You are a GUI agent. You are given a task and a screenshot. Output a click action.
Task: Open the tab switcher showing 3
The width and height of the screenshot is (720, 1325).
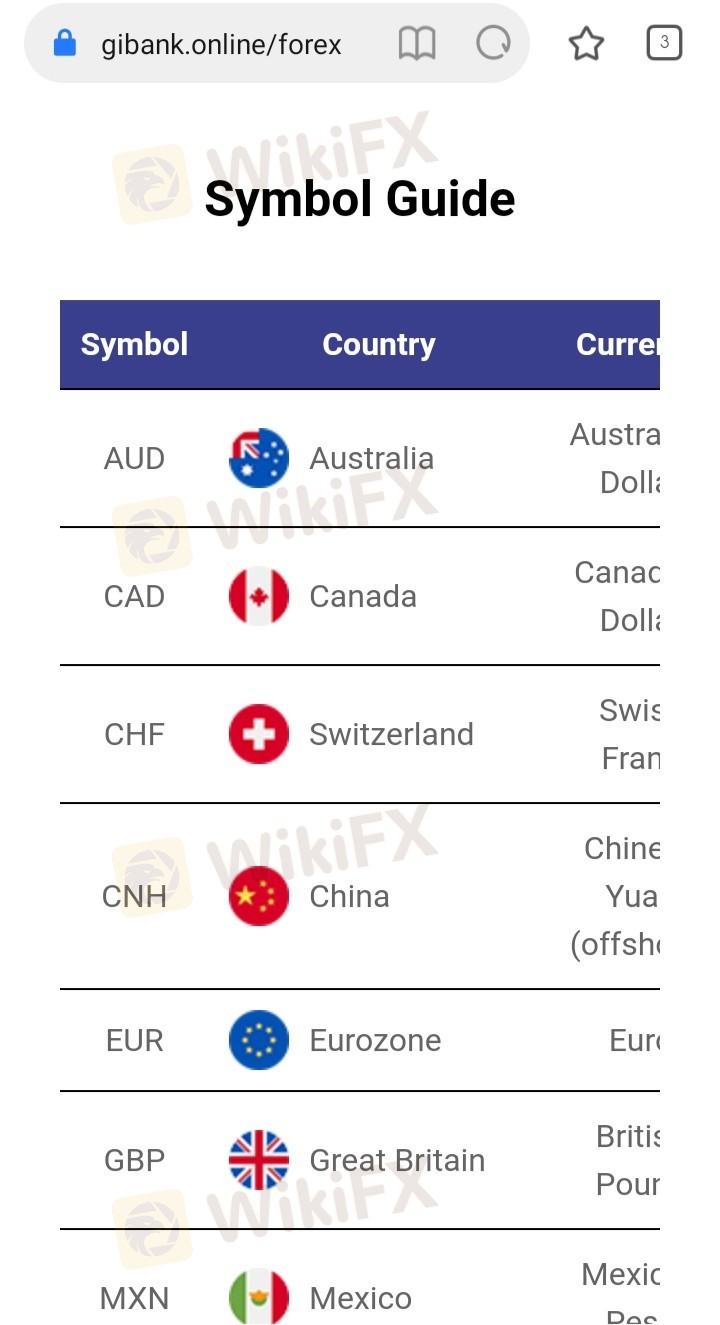pos(664,43)
